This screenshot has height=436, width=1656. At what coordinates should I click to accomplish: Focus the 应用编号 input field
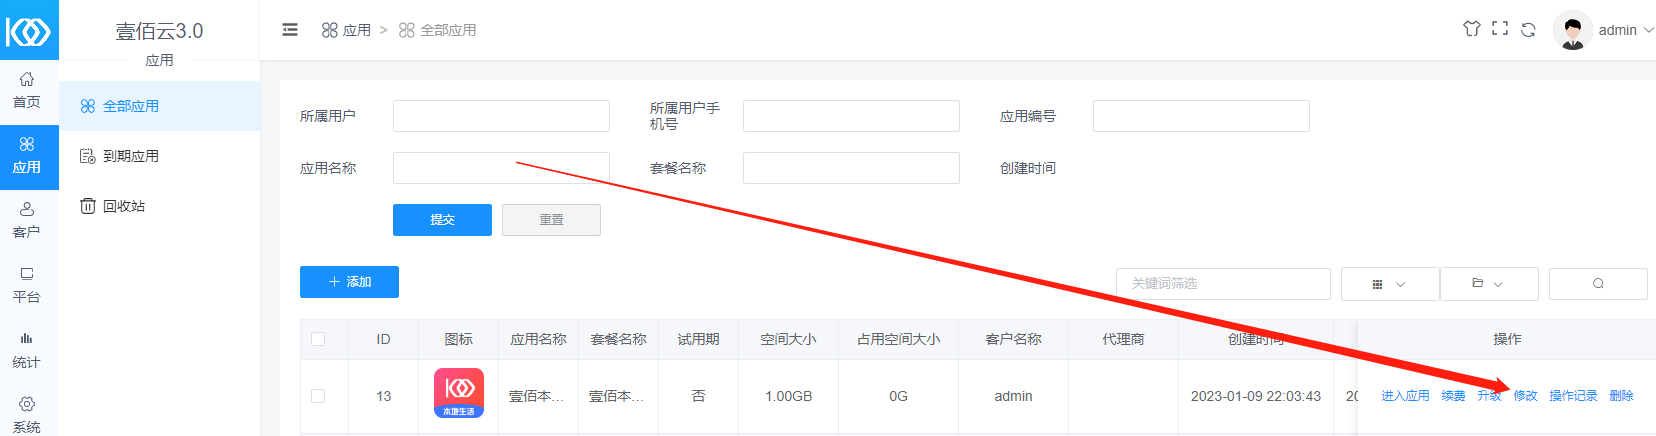click(1201, 116)
